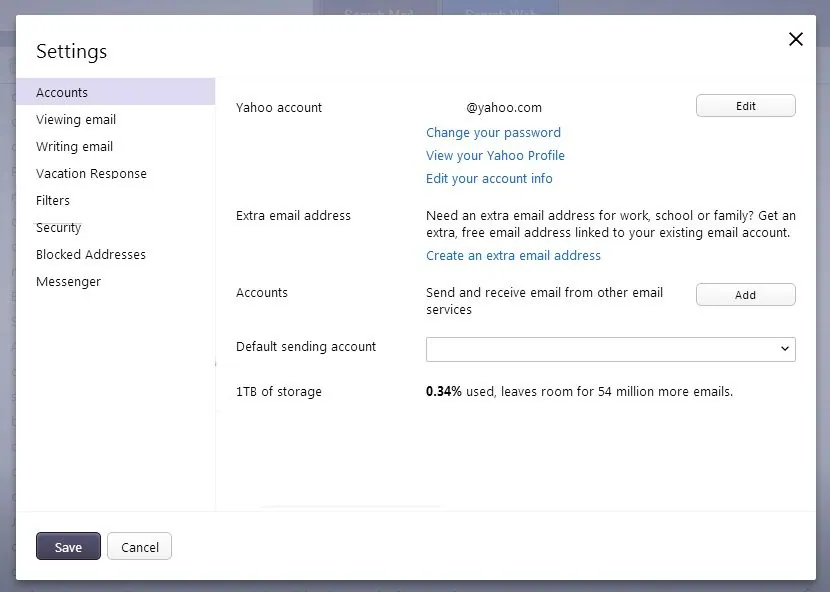This screenshot has height=592, width=830.
Task: Open the Accounts settings section
Action: (62, 92)
